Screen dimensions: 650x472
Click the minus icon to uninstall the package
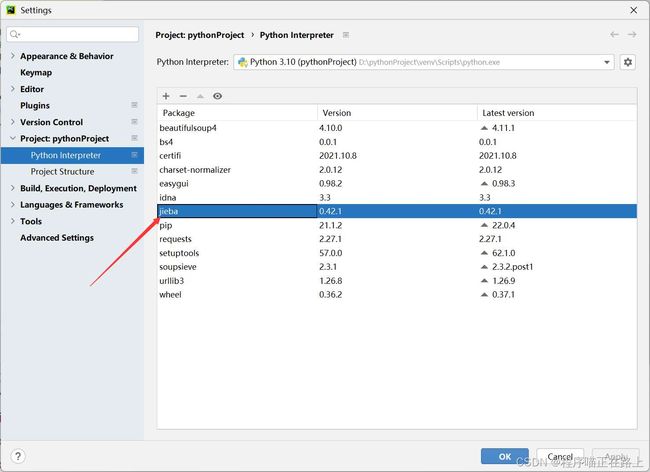tap(183, 96)
